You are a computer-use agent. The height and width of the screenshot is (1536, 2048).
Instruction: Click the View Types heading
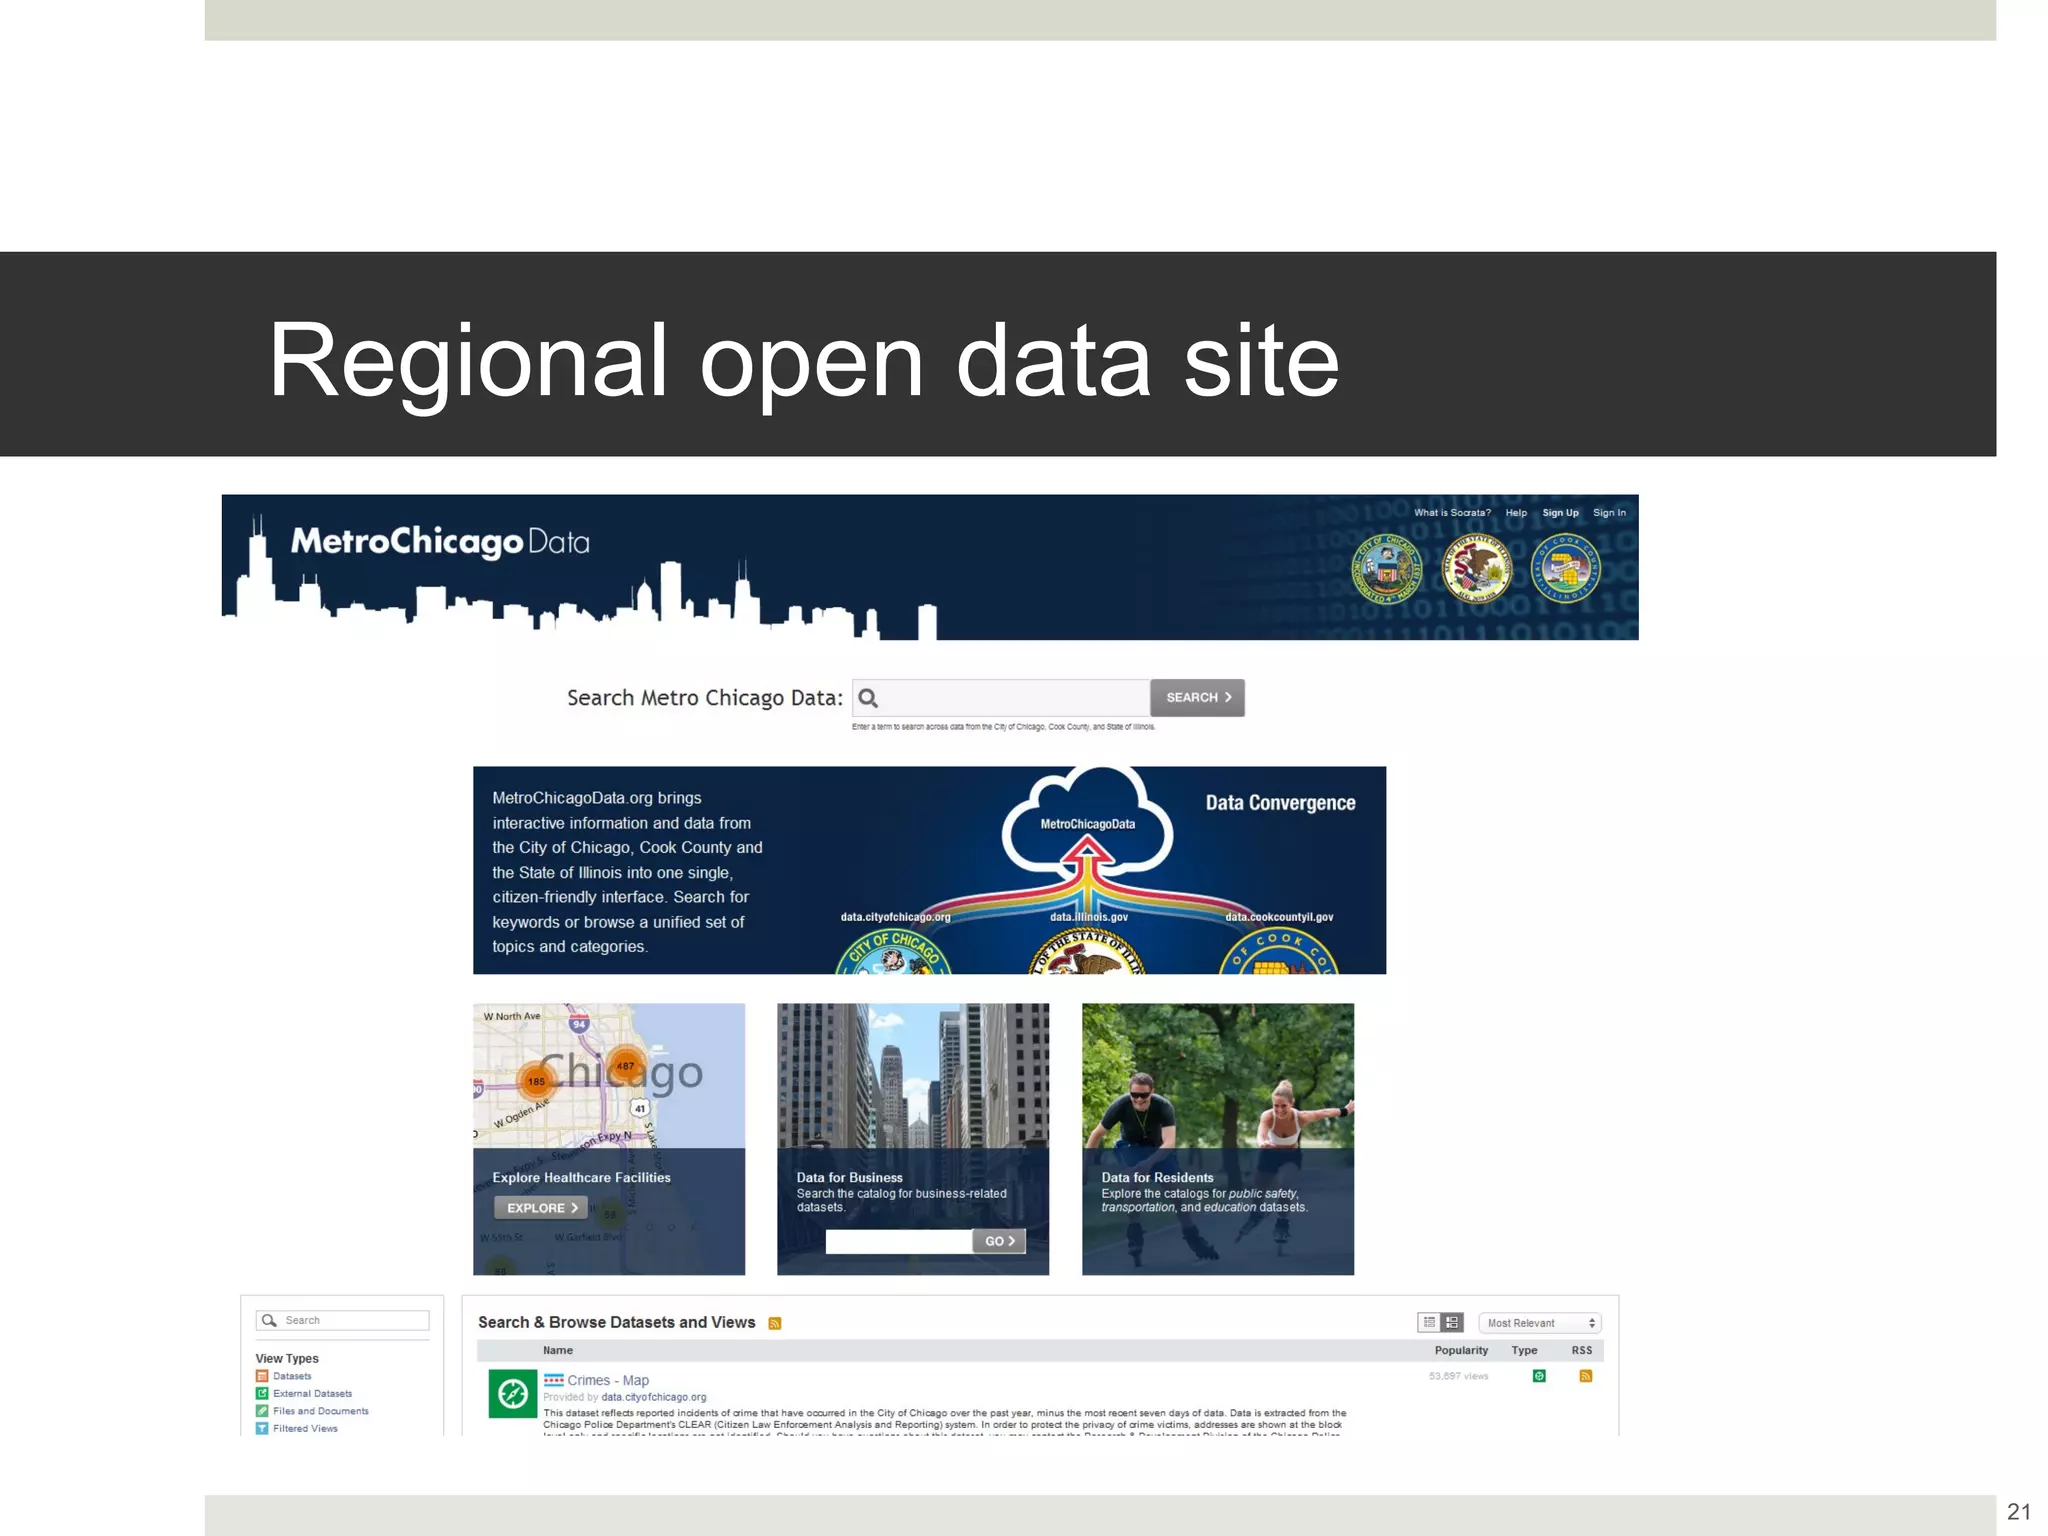pos(287,1358)
